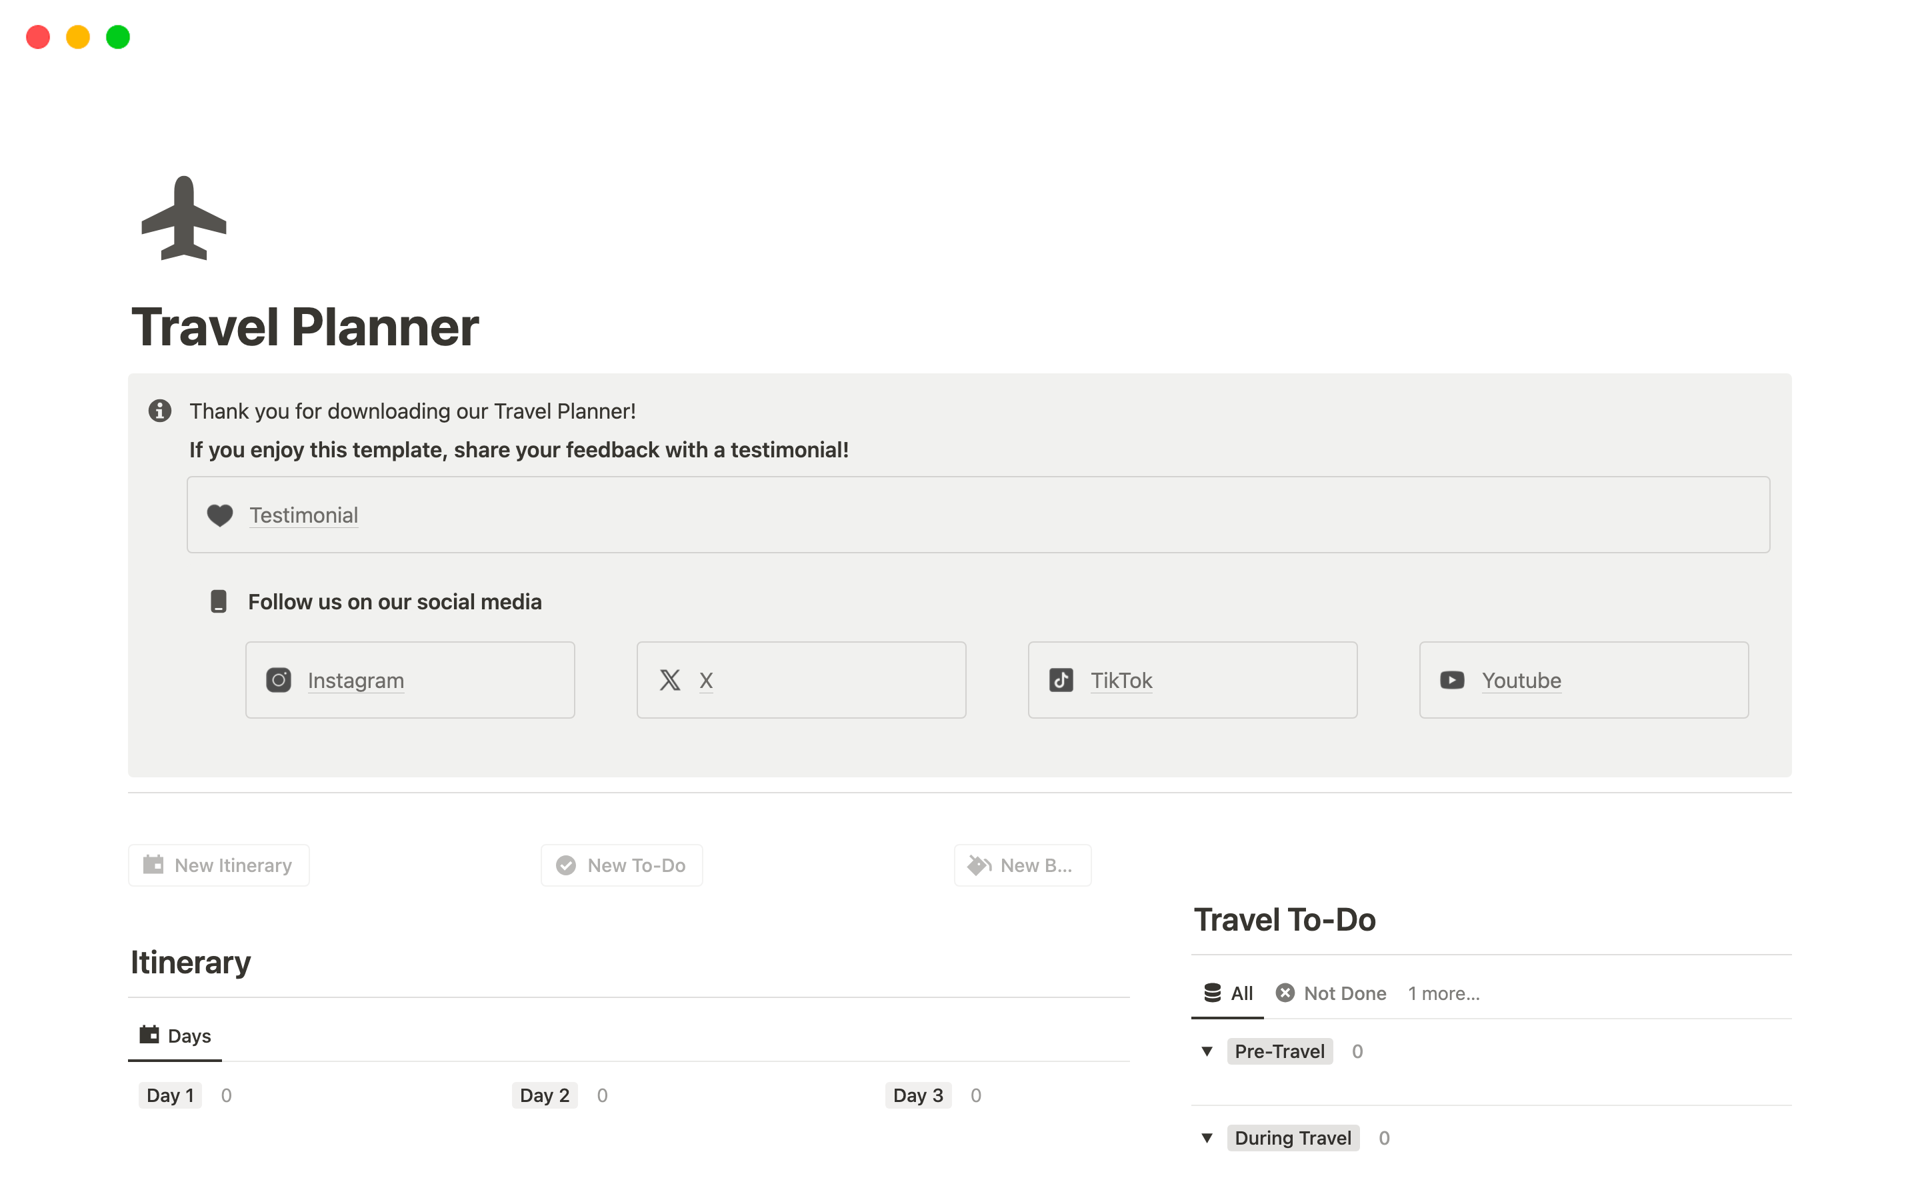The image size is (1920, 1200).
Task: Click the Day 2 column label
Action: [545, 1095]
